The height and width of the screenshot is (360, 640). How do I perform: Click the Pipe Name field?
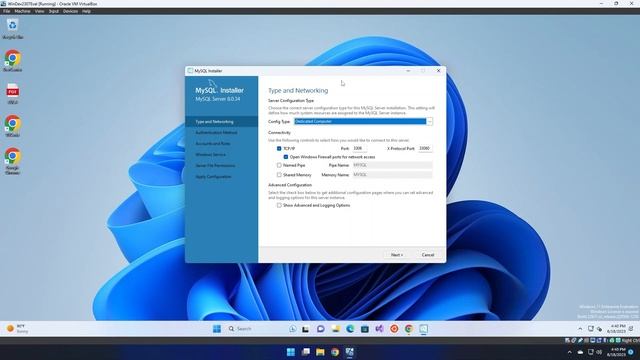point(392,165)
